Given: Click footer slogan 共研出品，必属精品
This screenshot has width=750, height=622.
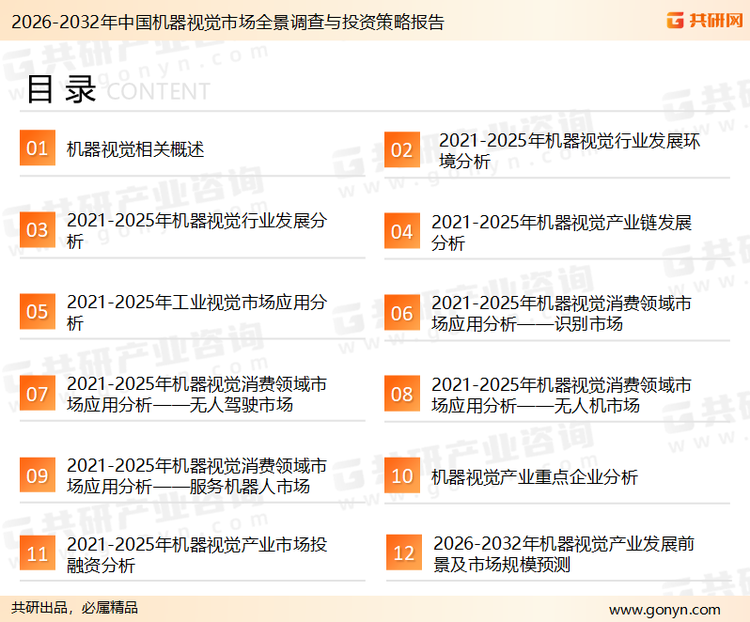Looking at the screenshot, I should [75, 608].
